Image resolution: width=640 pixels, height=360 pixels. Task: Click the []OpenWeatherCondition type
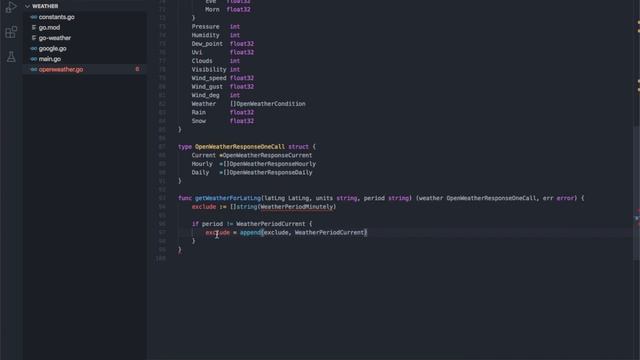click(268, 104)
